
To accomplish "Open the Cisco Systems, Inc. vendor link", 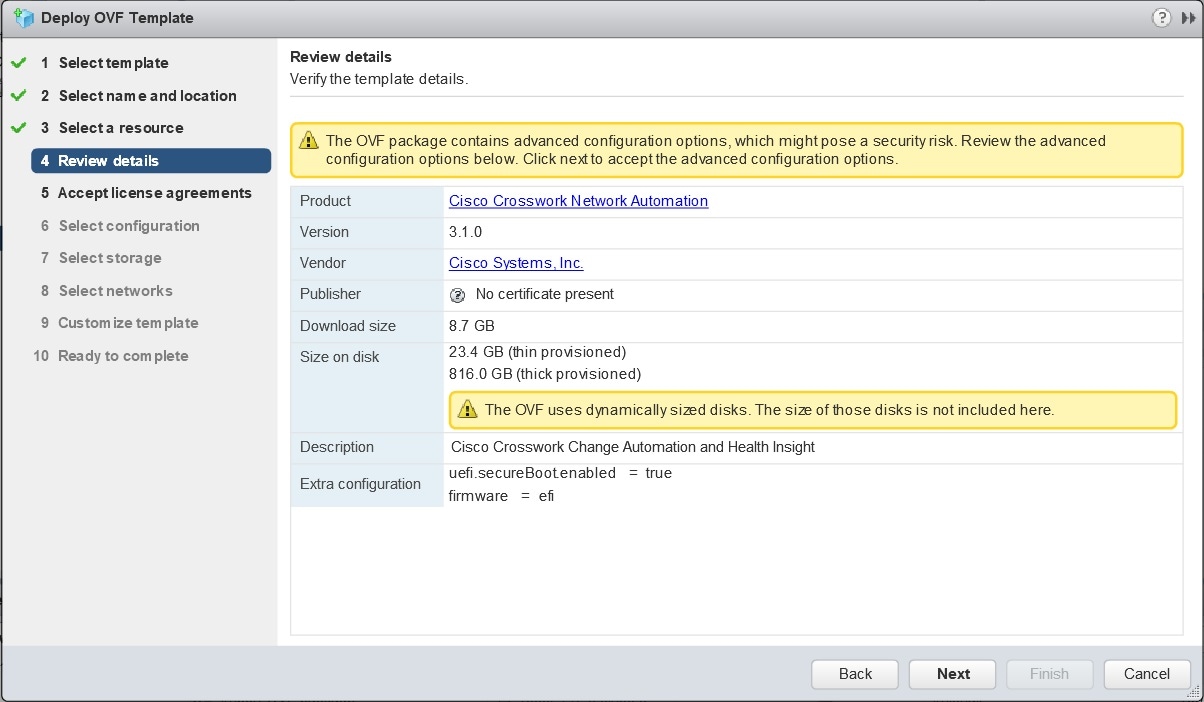I will tap(516, 263).
